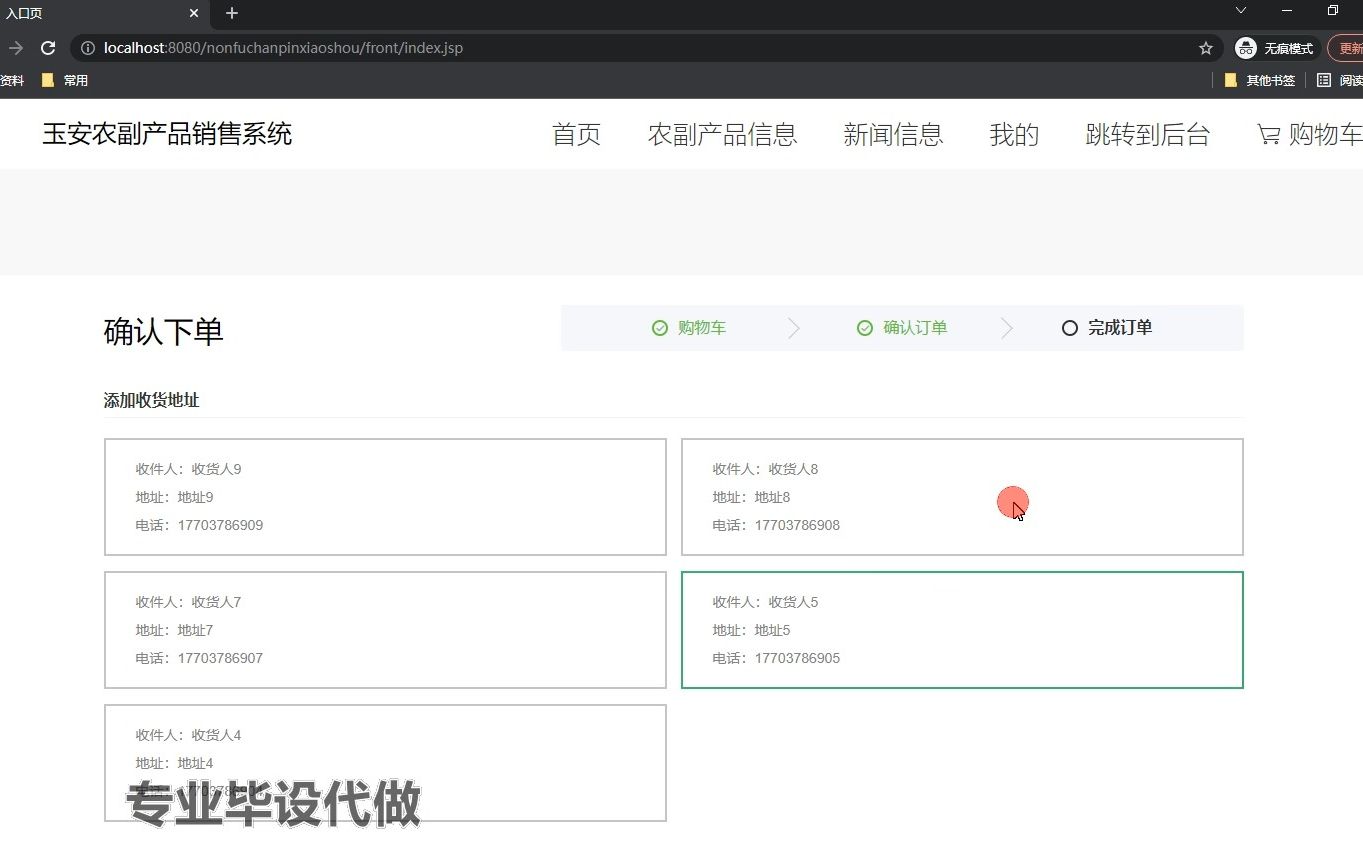Click phone number 17703786907
The width and height of the screenshot is (1363, 852).
click(x=220, y=658)
